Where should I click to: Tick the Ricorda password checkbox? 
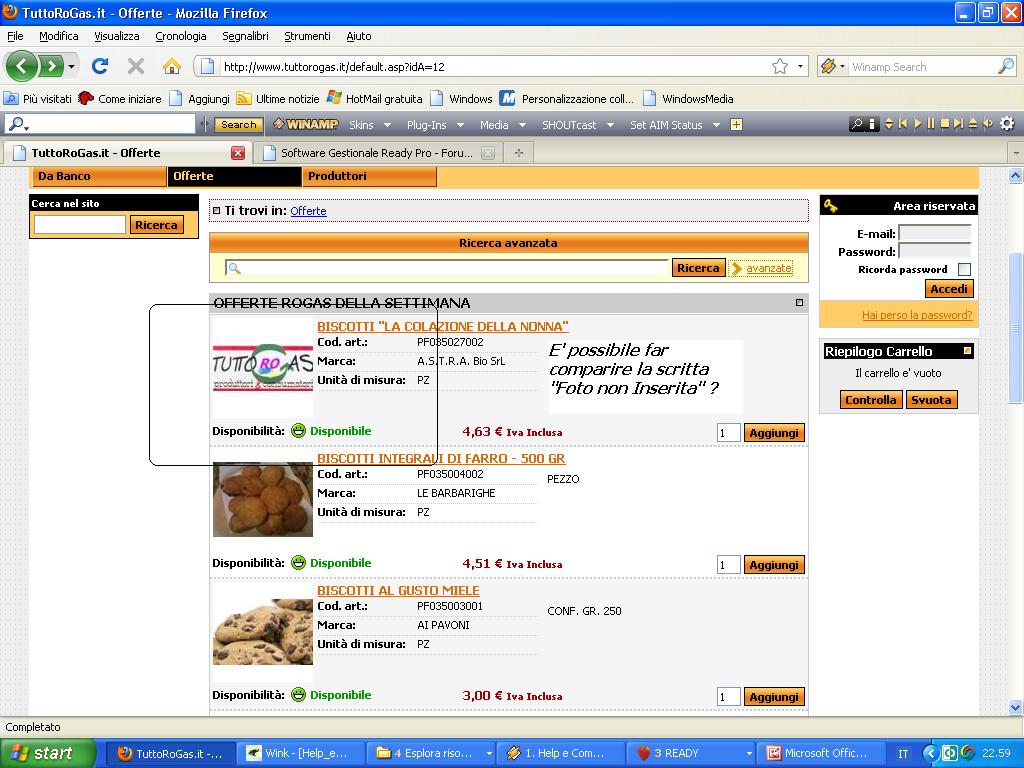964,269
